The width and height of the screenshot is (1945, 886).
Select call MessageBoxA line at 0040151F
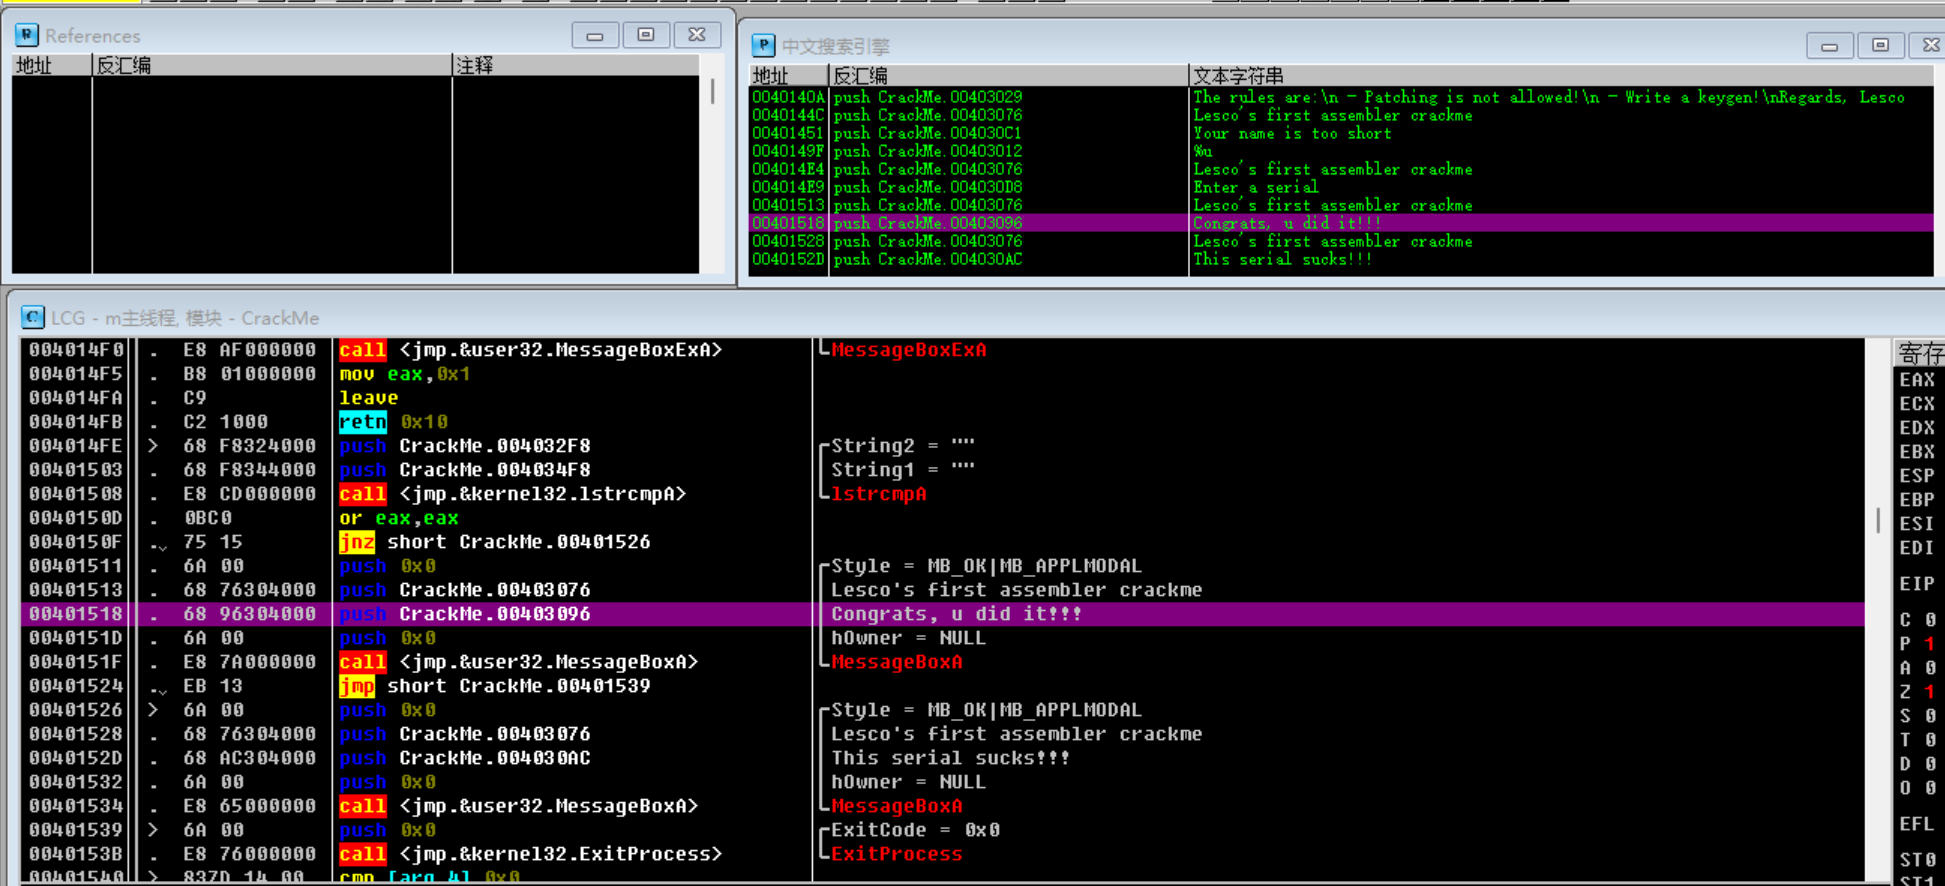[x=942, y=661]
